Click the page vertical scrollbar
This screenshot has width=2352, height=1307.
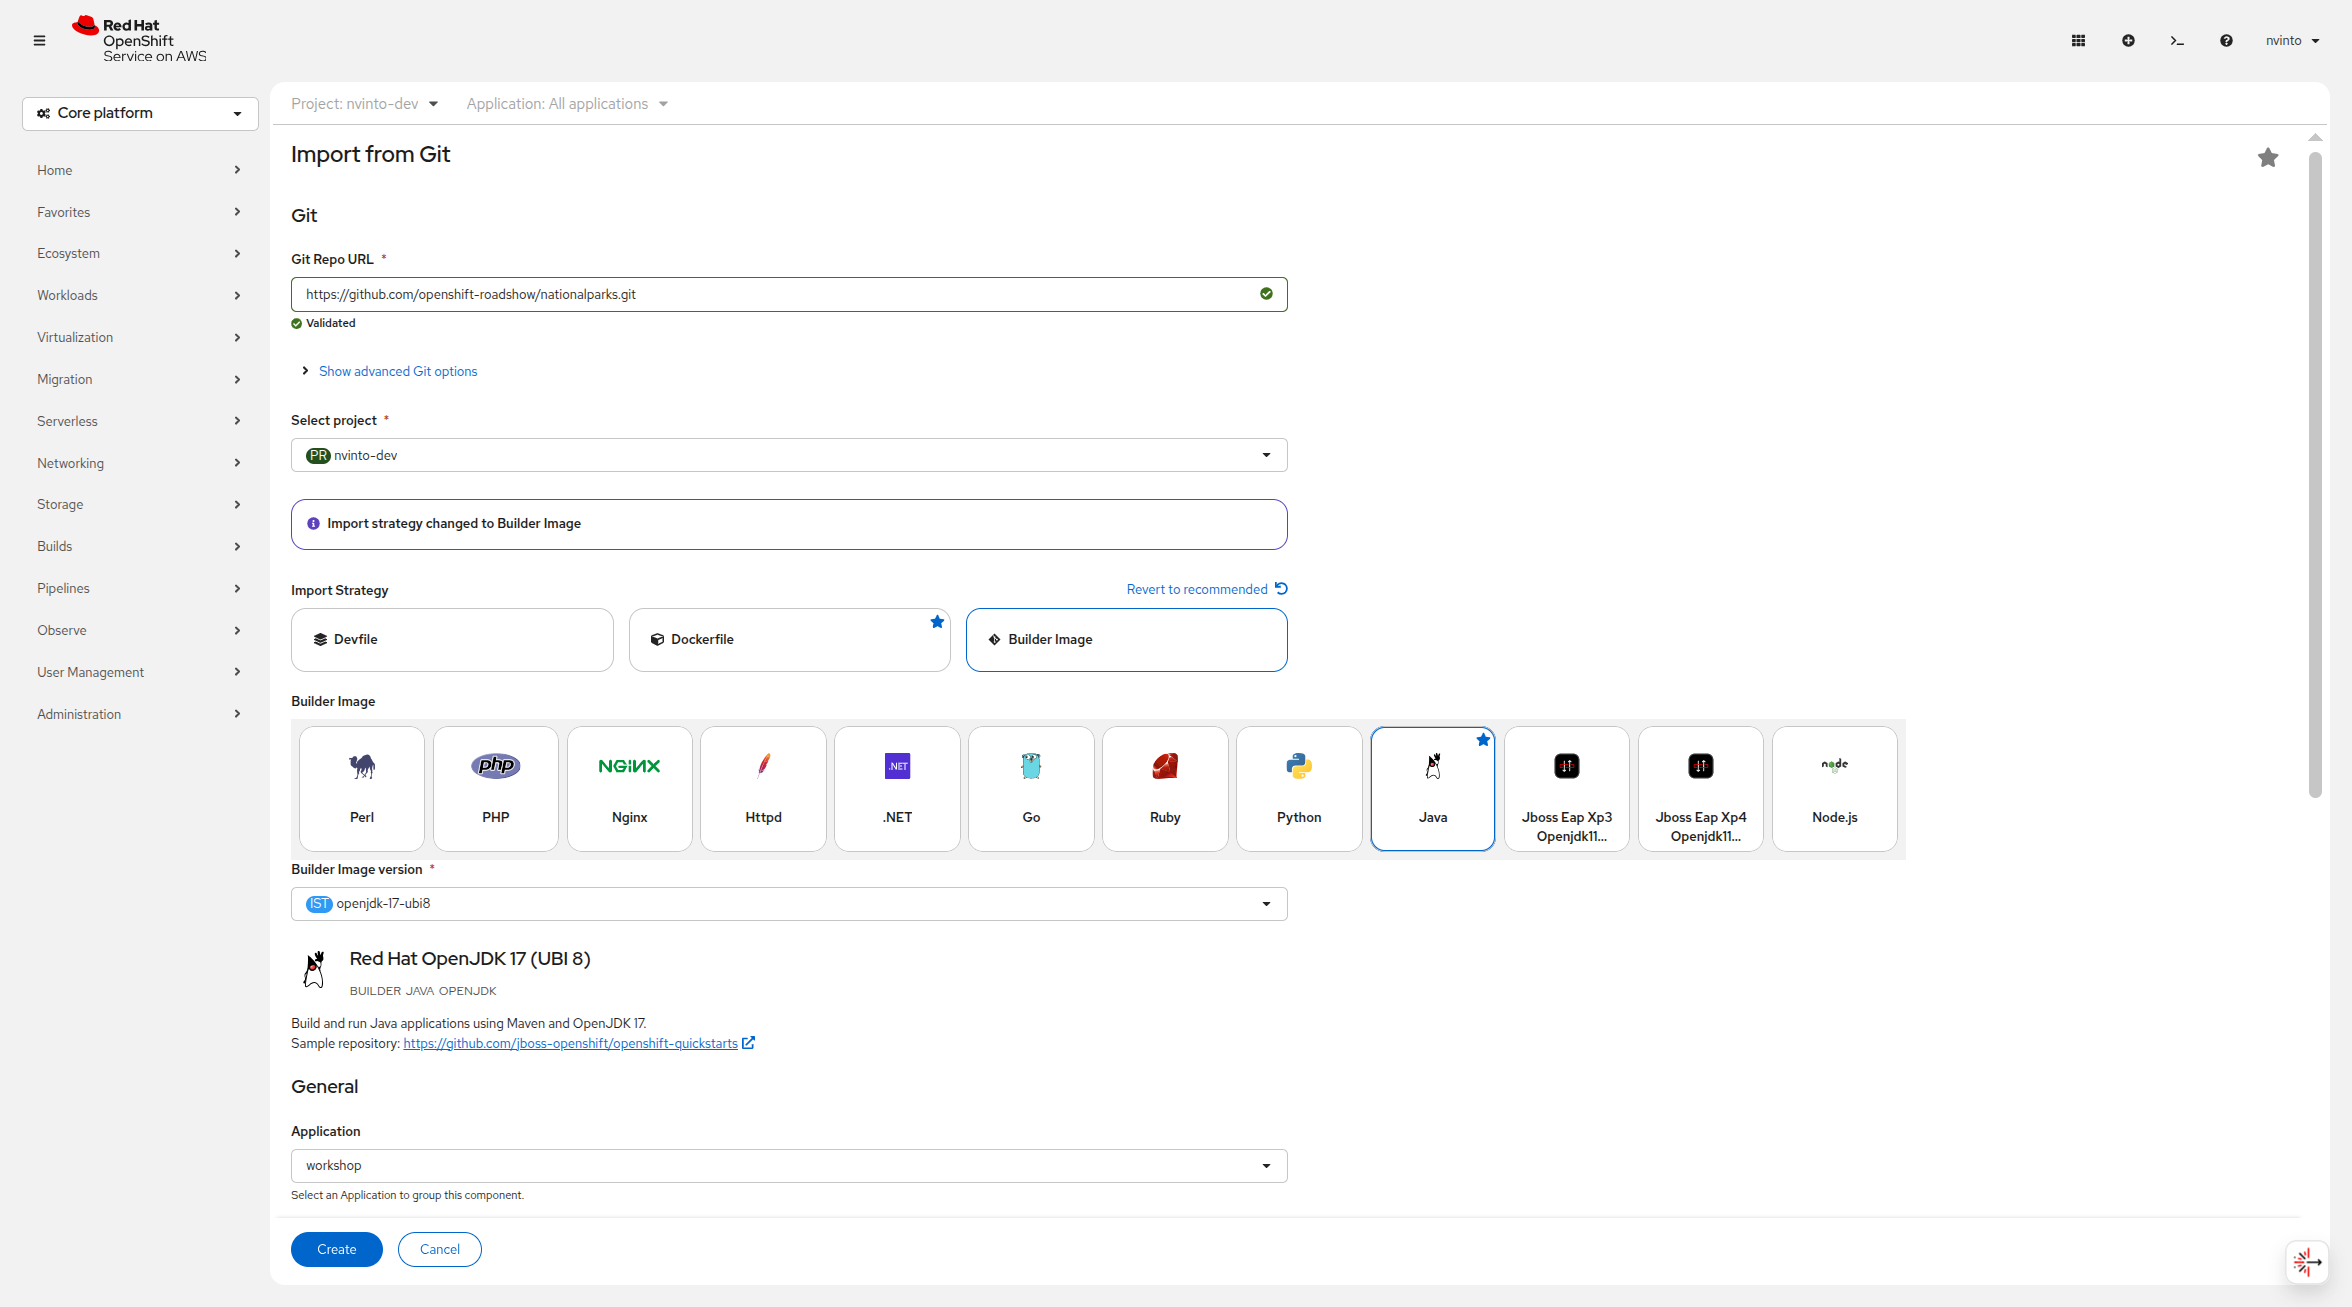[2314, 475]
